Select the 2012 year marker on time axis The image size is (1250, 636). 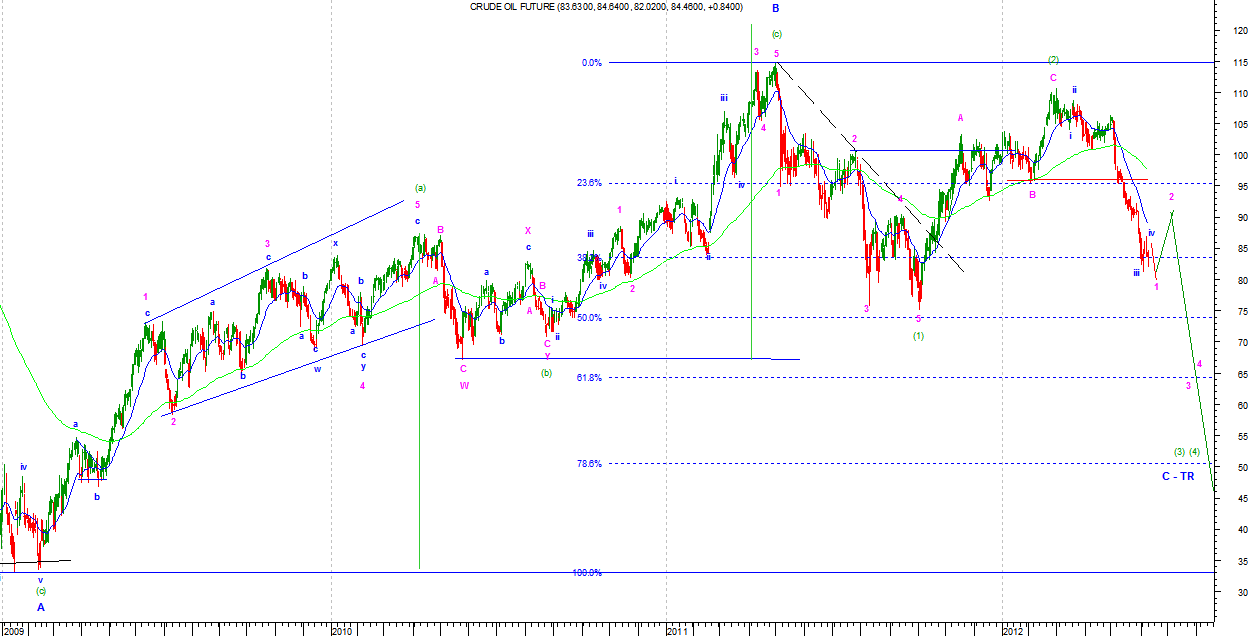pyautogui.click(x=1012, y=630)
